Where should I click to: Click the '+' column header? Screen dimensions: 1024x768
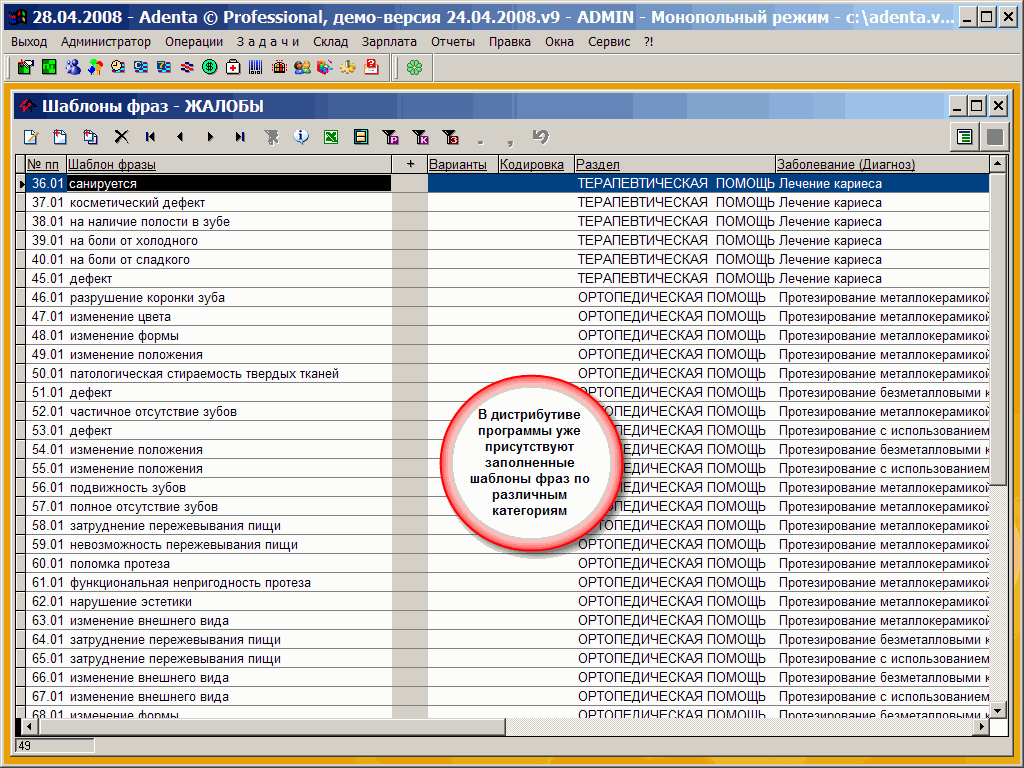pos(410,164)
